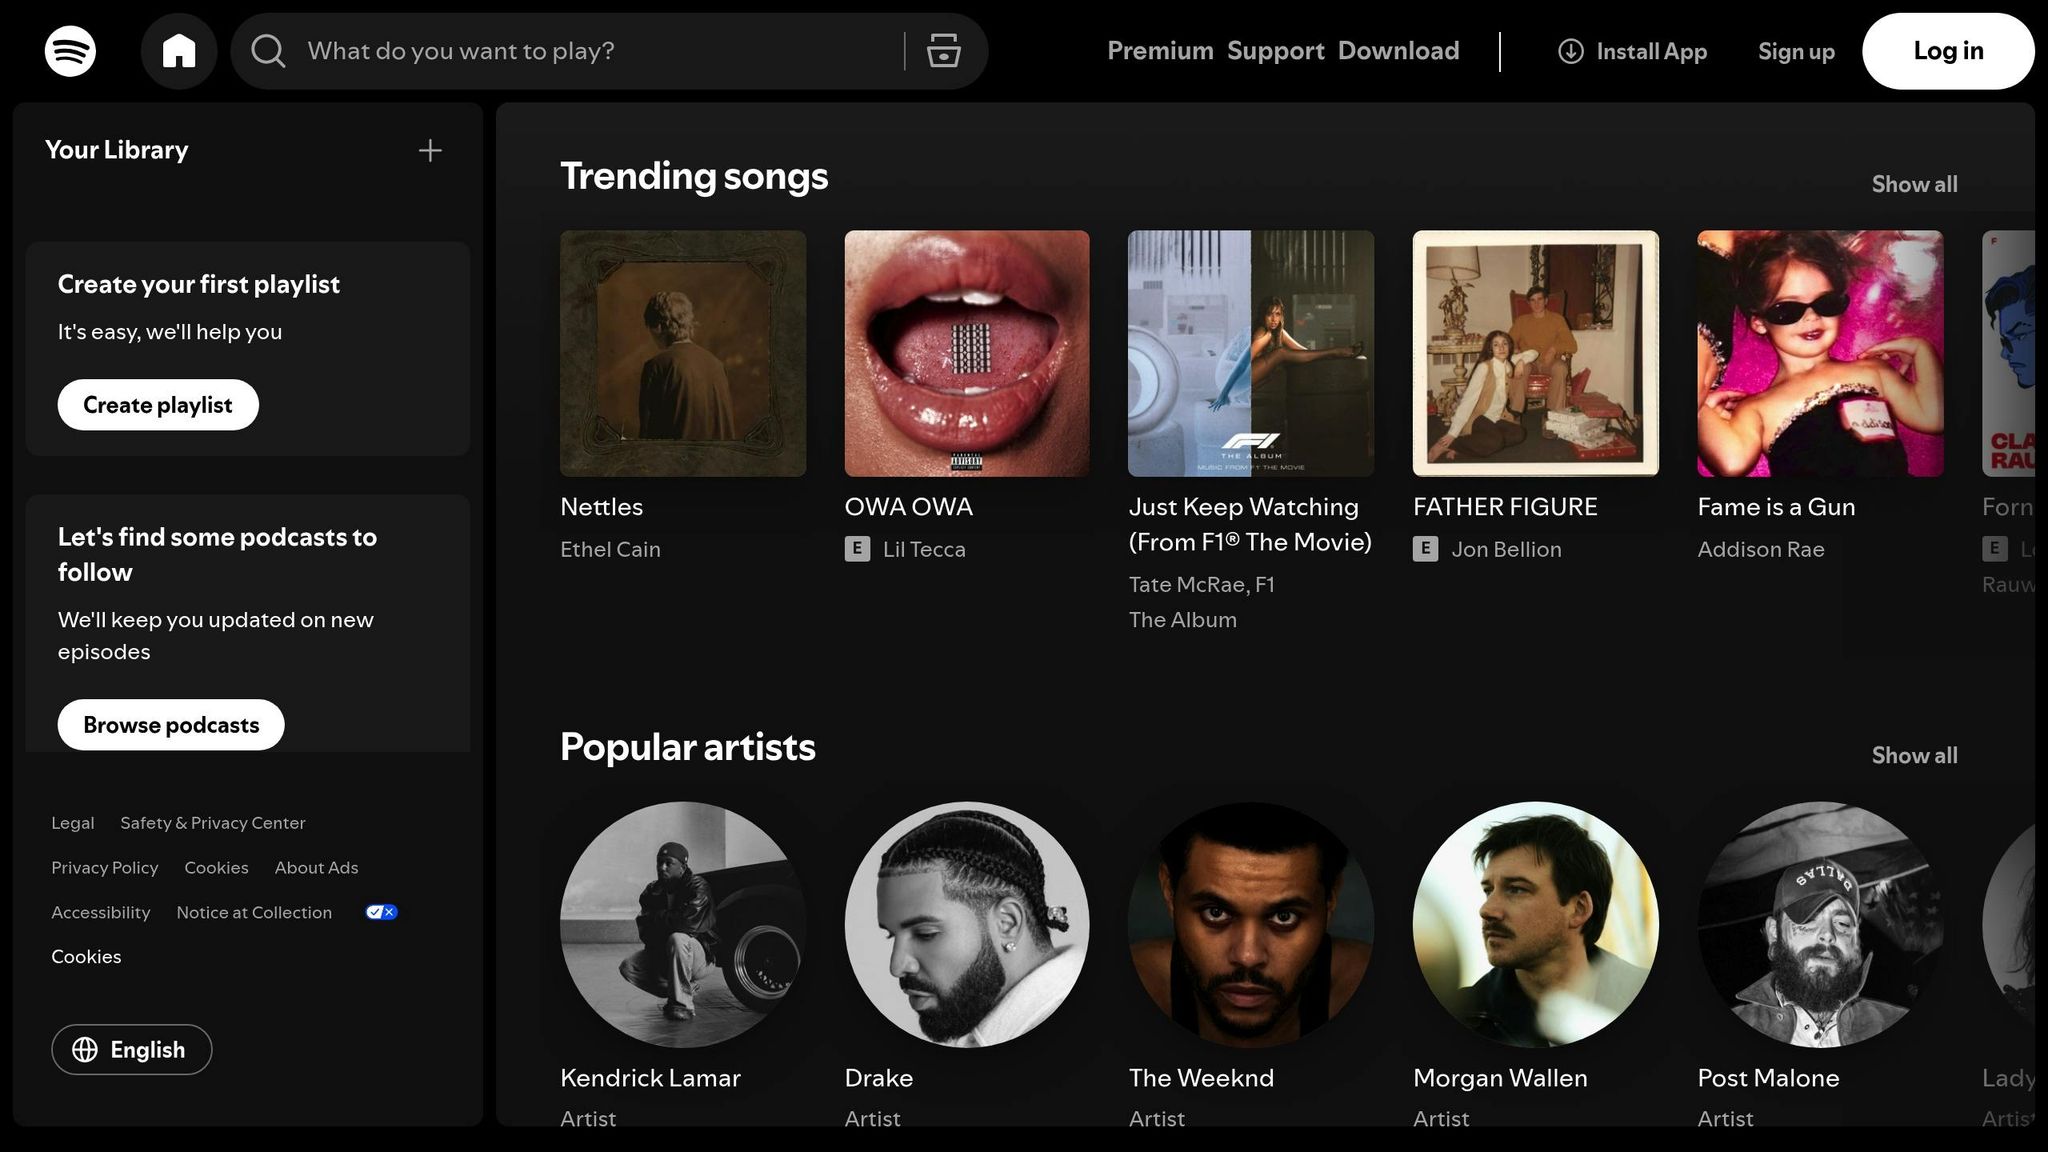2048x1152 pixels.
Task: Open the white Cookies link above English
Action: tap(86, 957)
